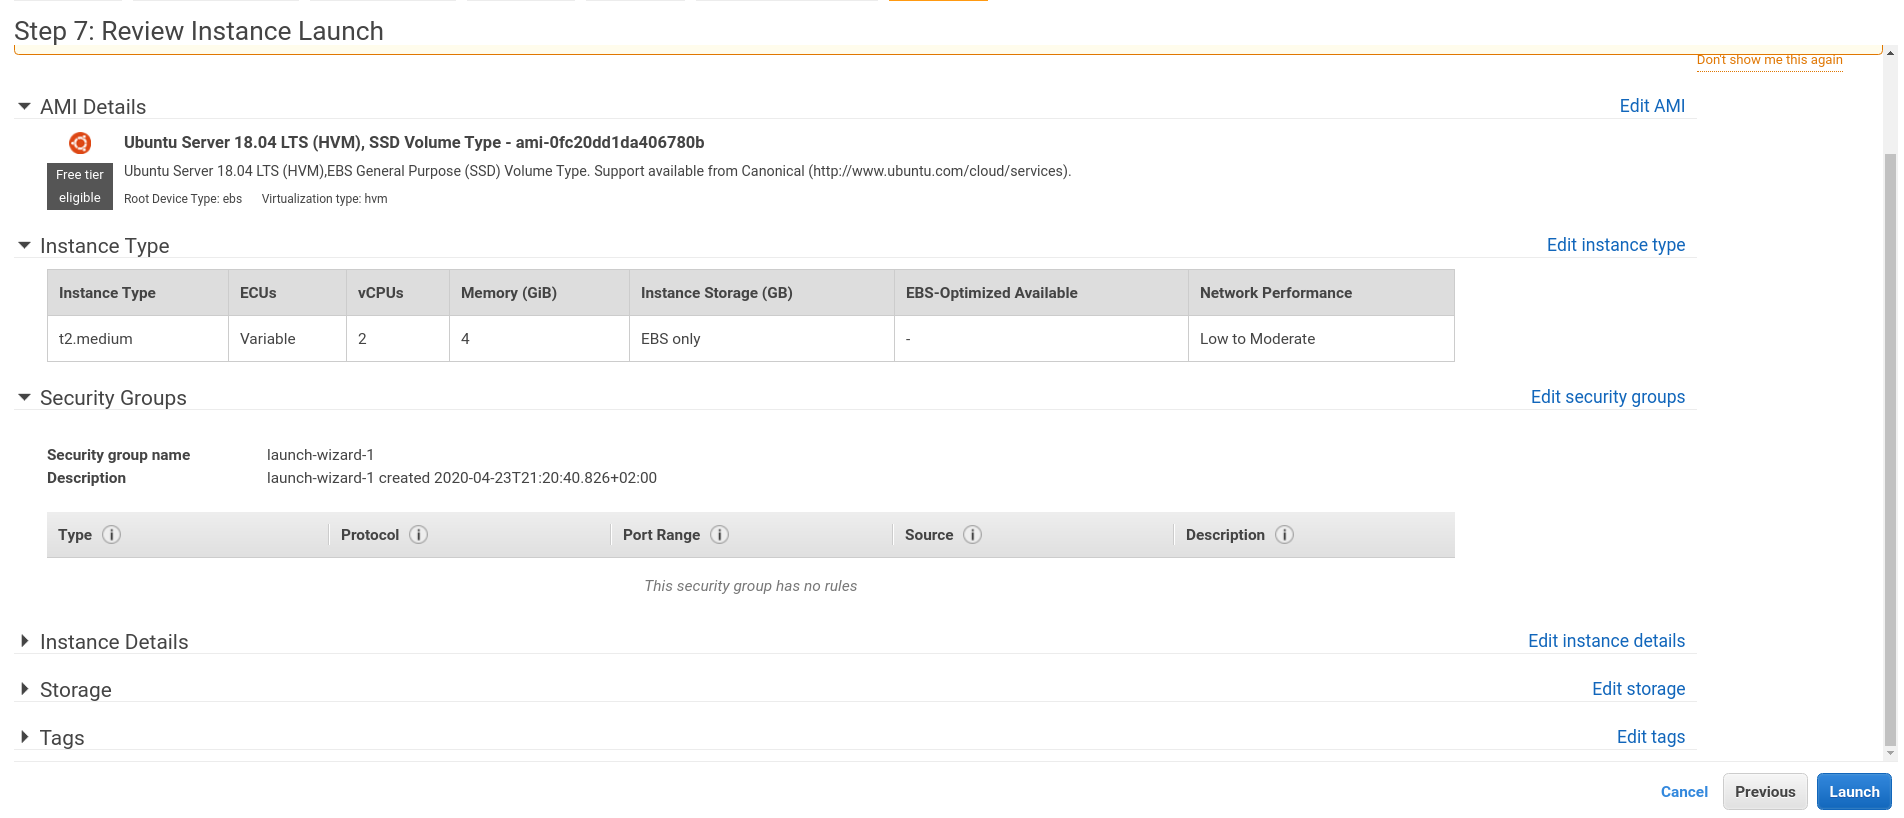
Task: Click the Variable ECUs cell
Action: click(288, 339)
